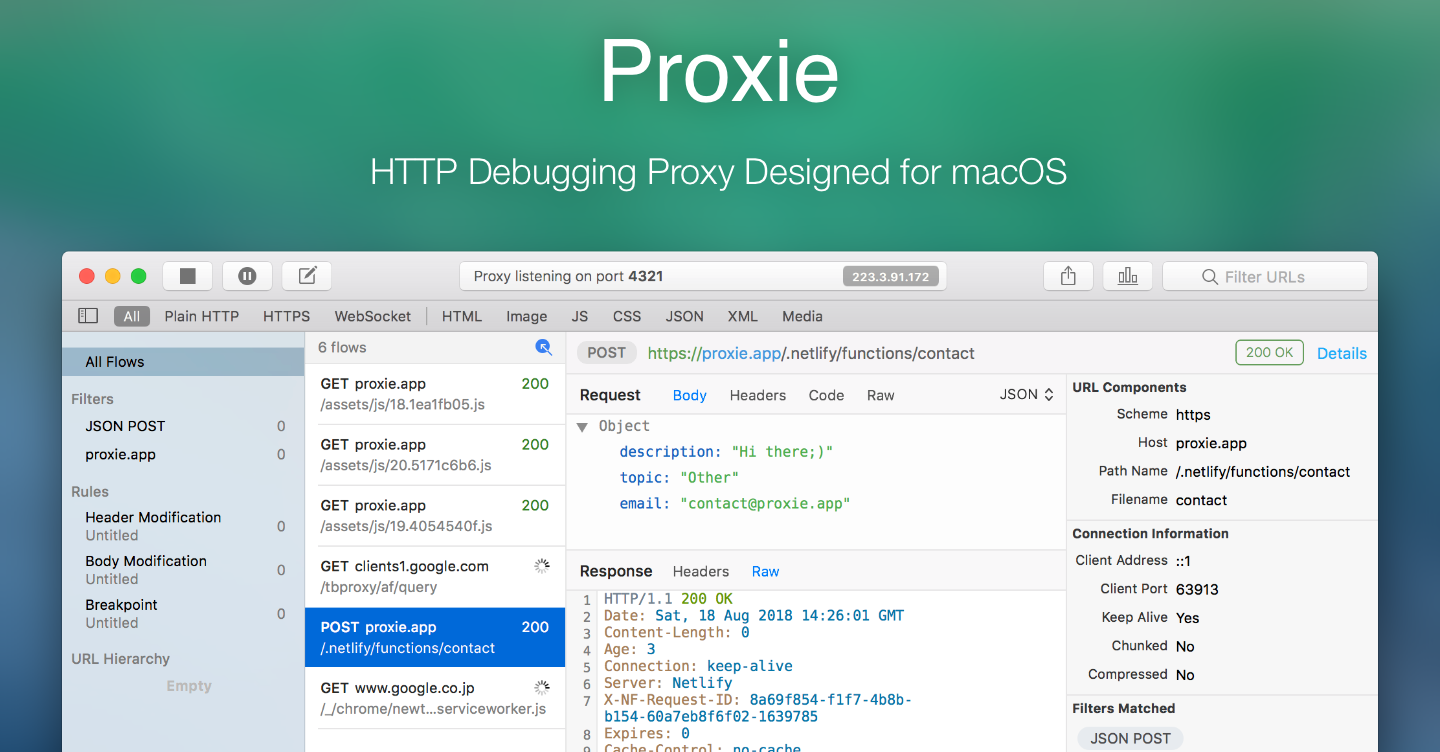Filter by Media type
This screenshot has width=1440, height=752.
[803, 316]
